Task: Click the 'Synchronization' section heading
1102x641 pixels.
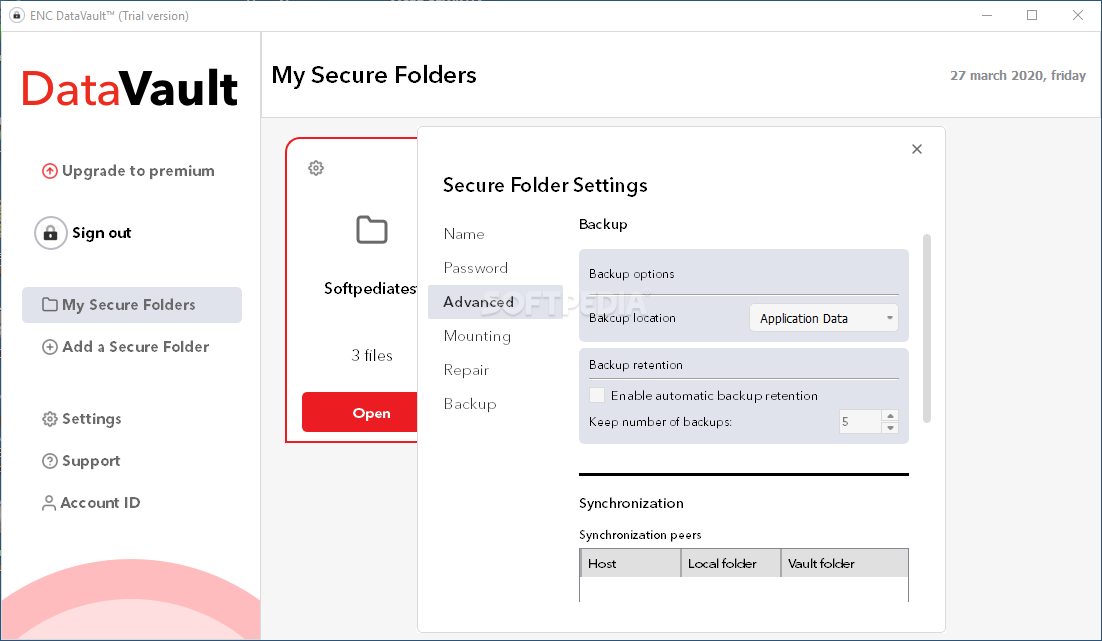Action: tap(631, 503)
